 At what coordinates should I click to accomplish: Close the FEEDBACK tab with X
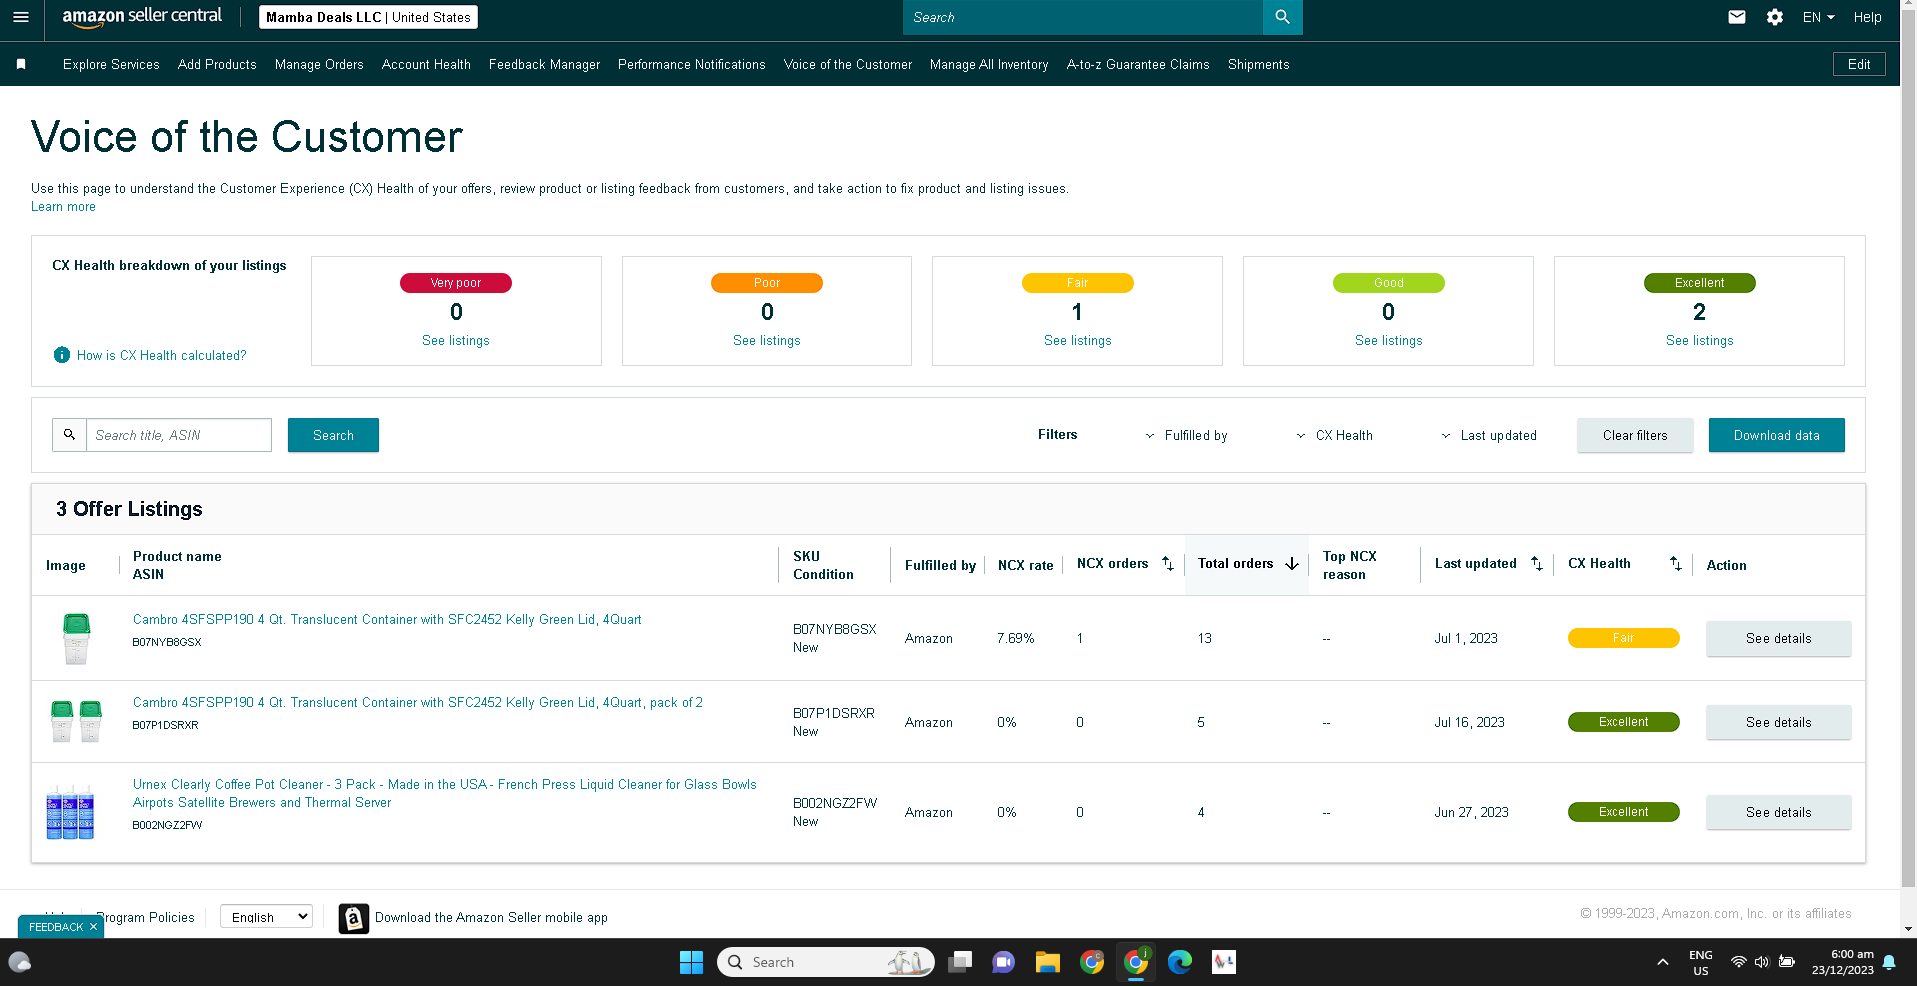pyautogui.click(x=93, y=927)
